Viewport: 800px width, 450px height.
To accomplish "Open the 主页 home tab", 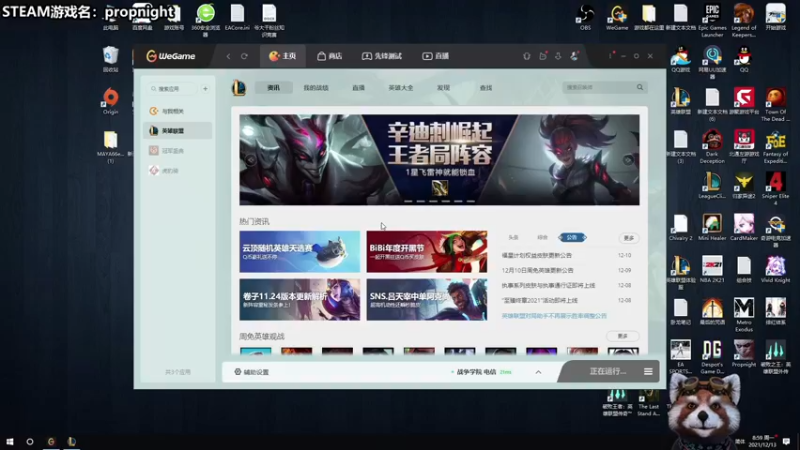I will click(283, 56).
